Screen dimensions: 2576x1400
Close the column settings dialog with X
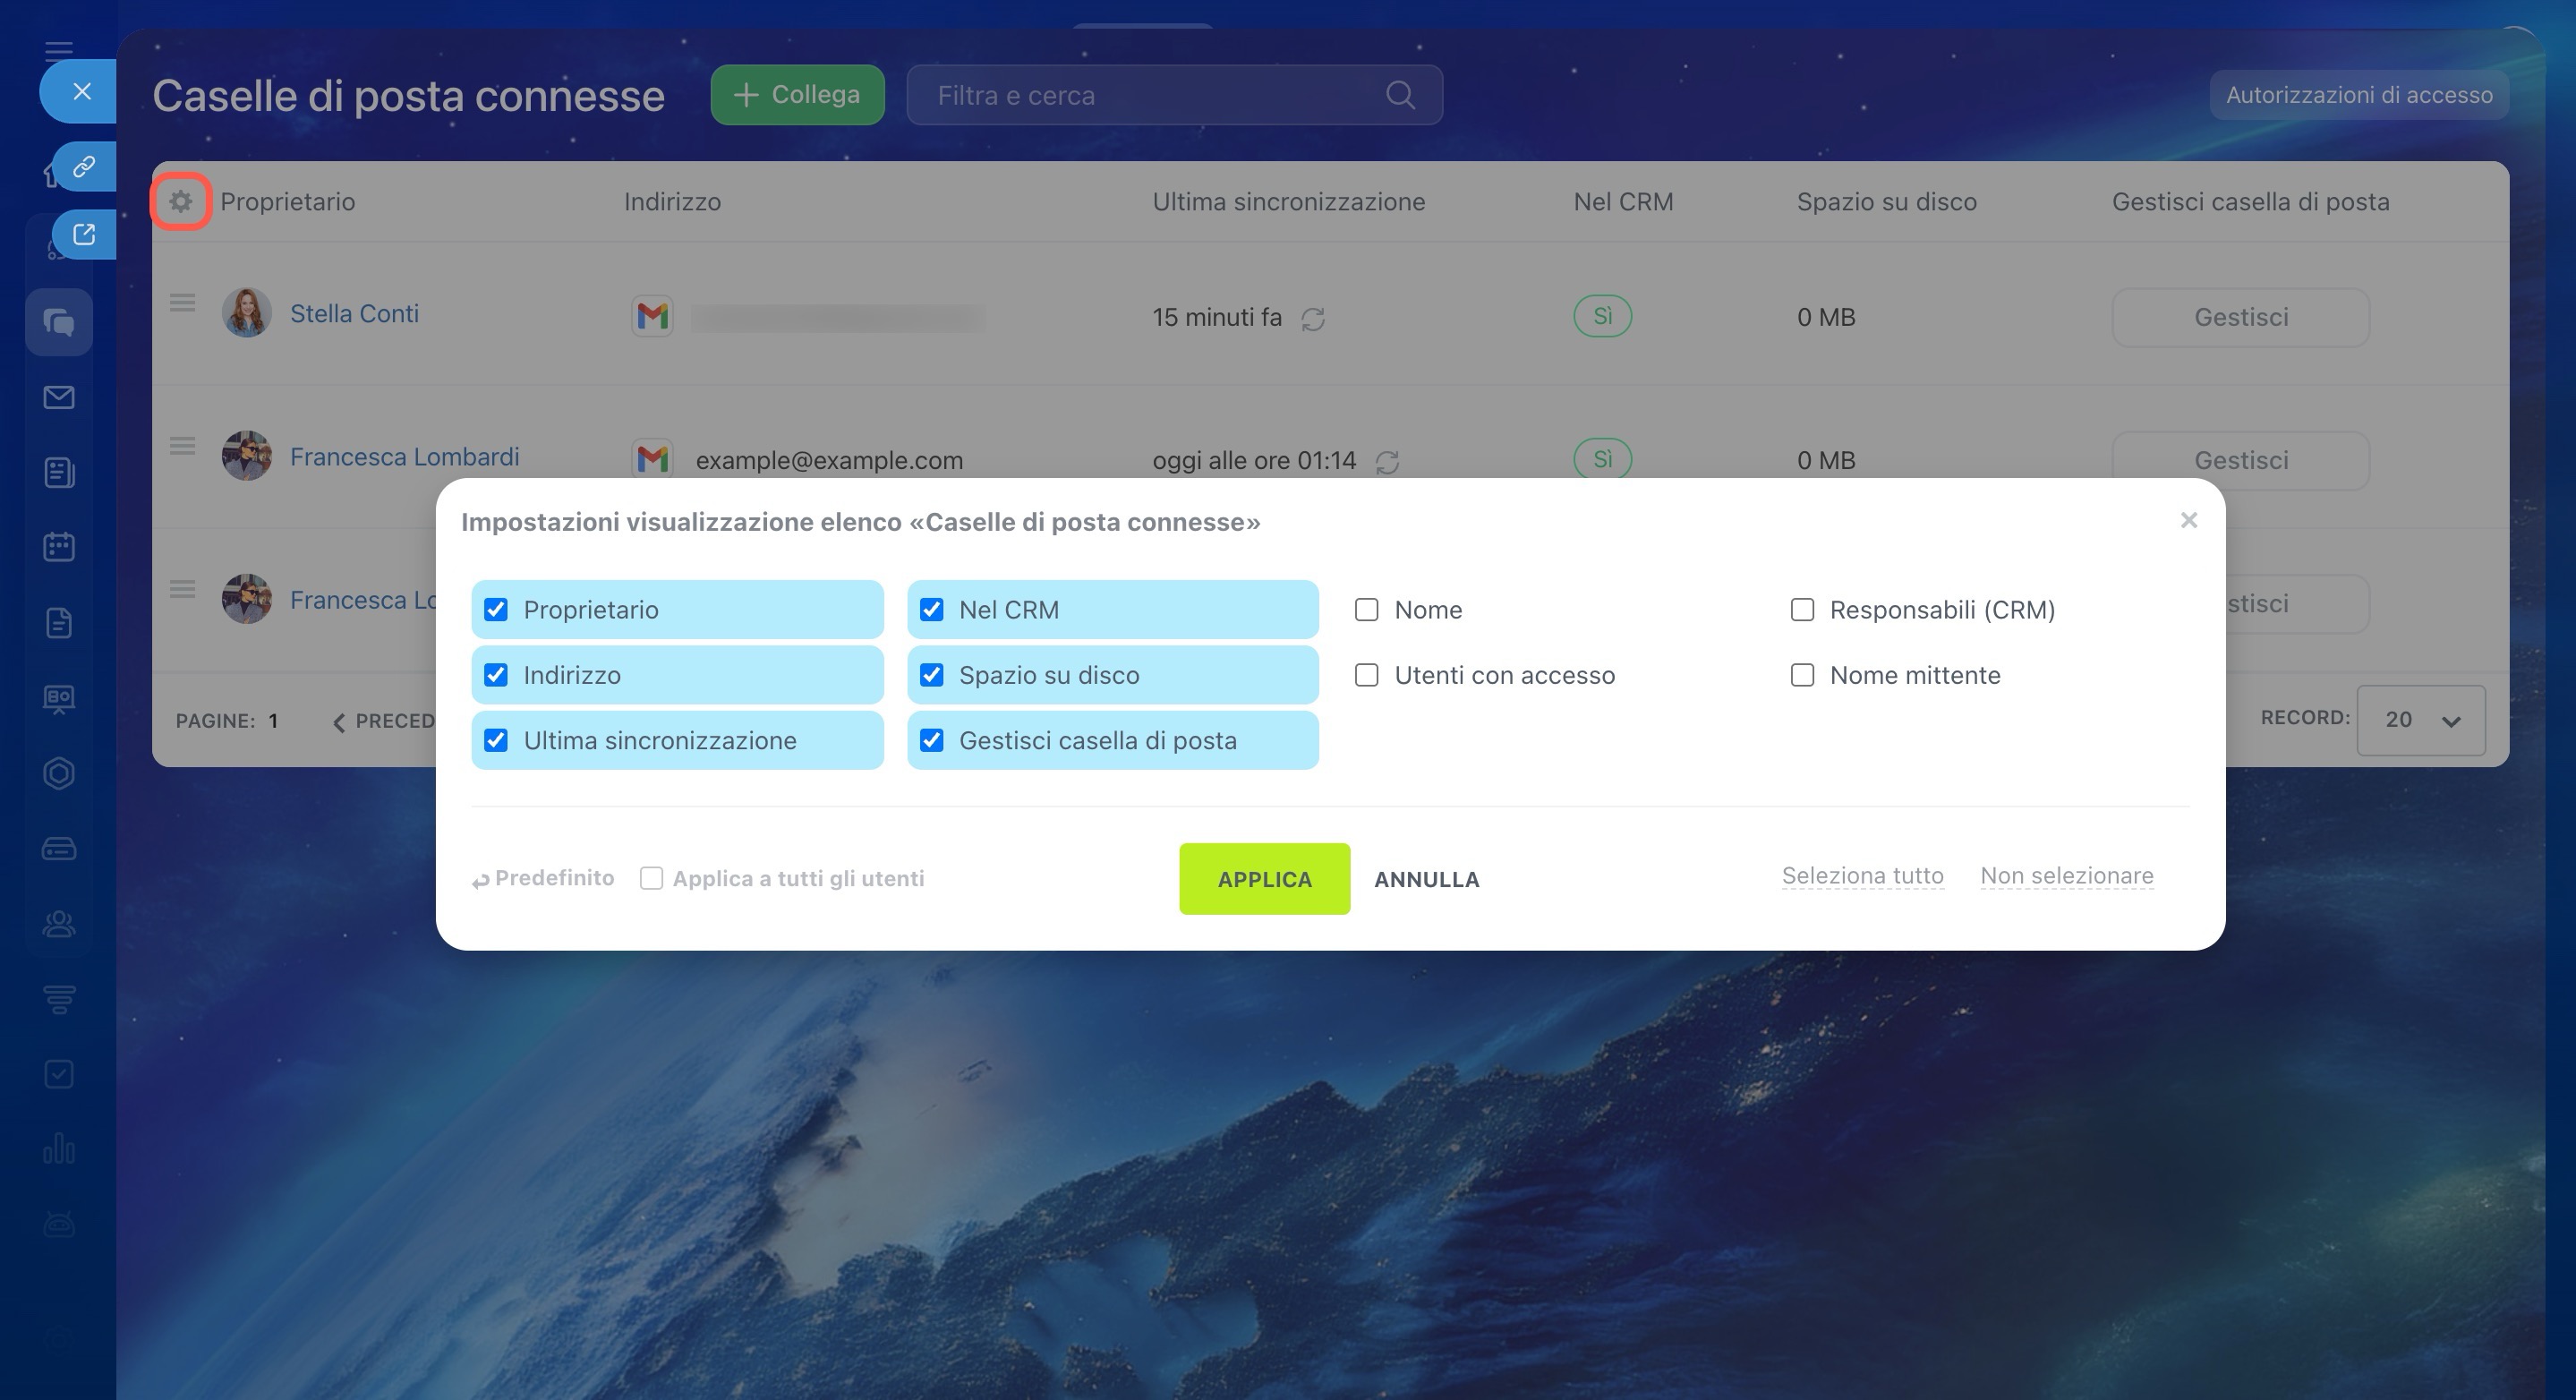(x=2189, y=520)
